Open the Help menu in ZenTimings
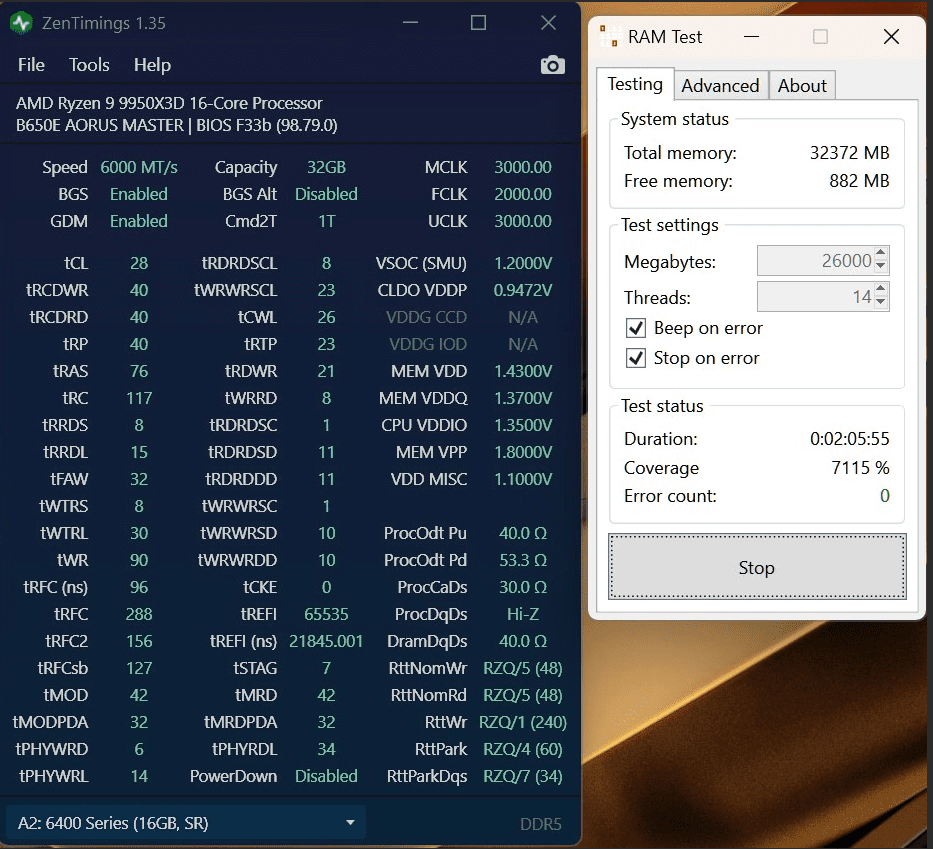933x849 pixels. 152,64
